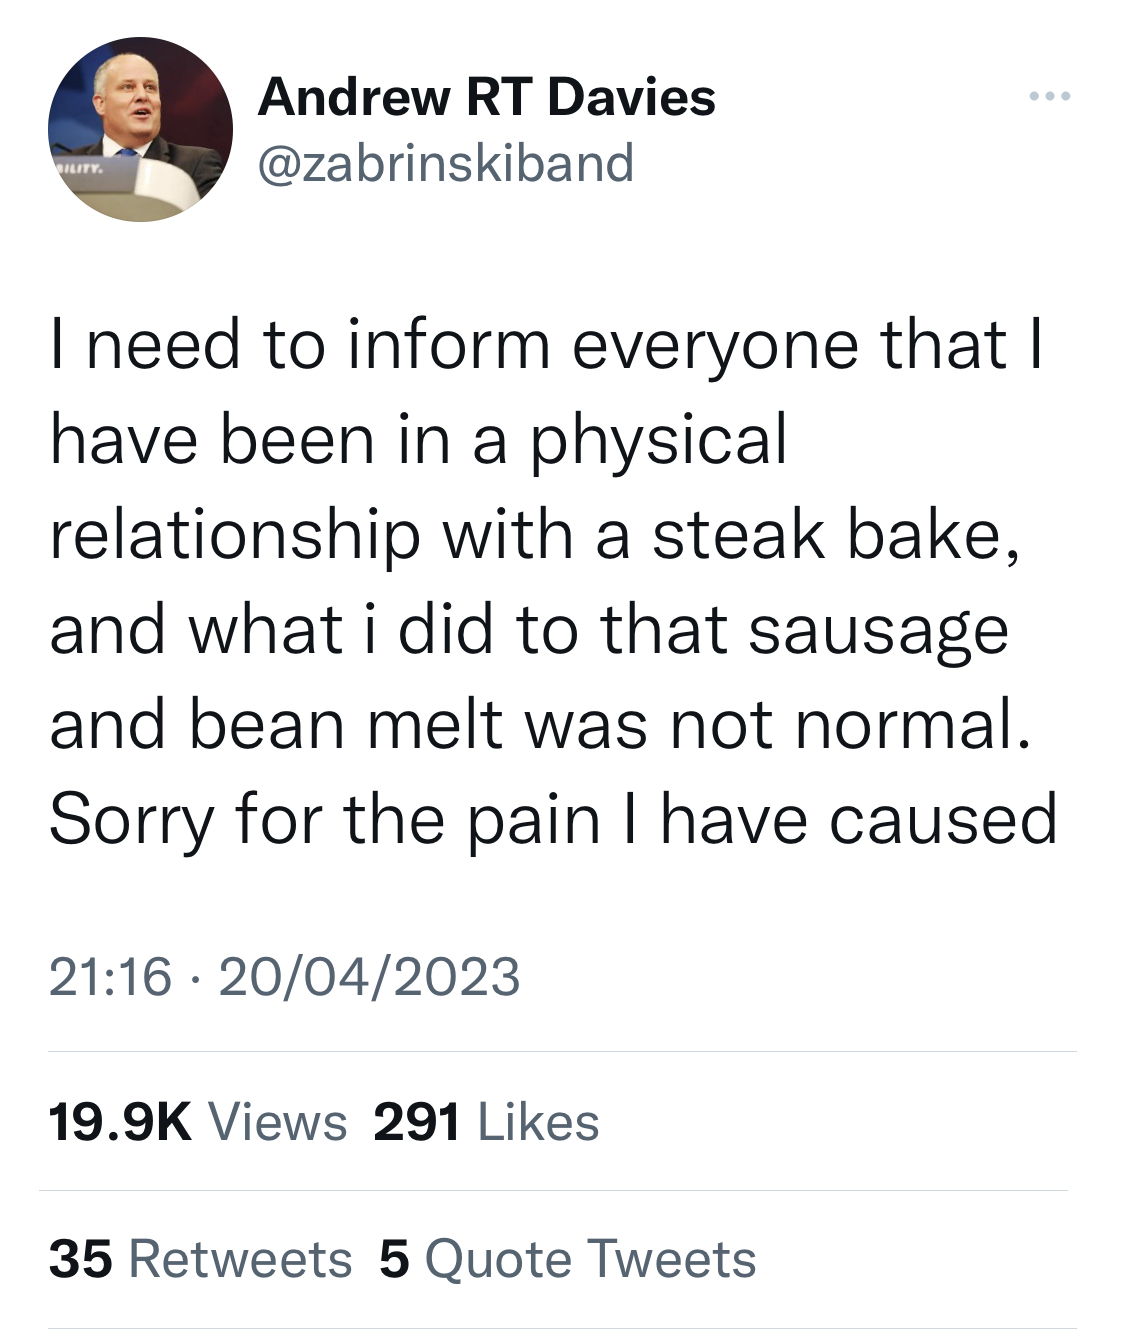
Task: Click the 'Retweets' label text
Action: pyautogui.click(x=241, y=1259)
